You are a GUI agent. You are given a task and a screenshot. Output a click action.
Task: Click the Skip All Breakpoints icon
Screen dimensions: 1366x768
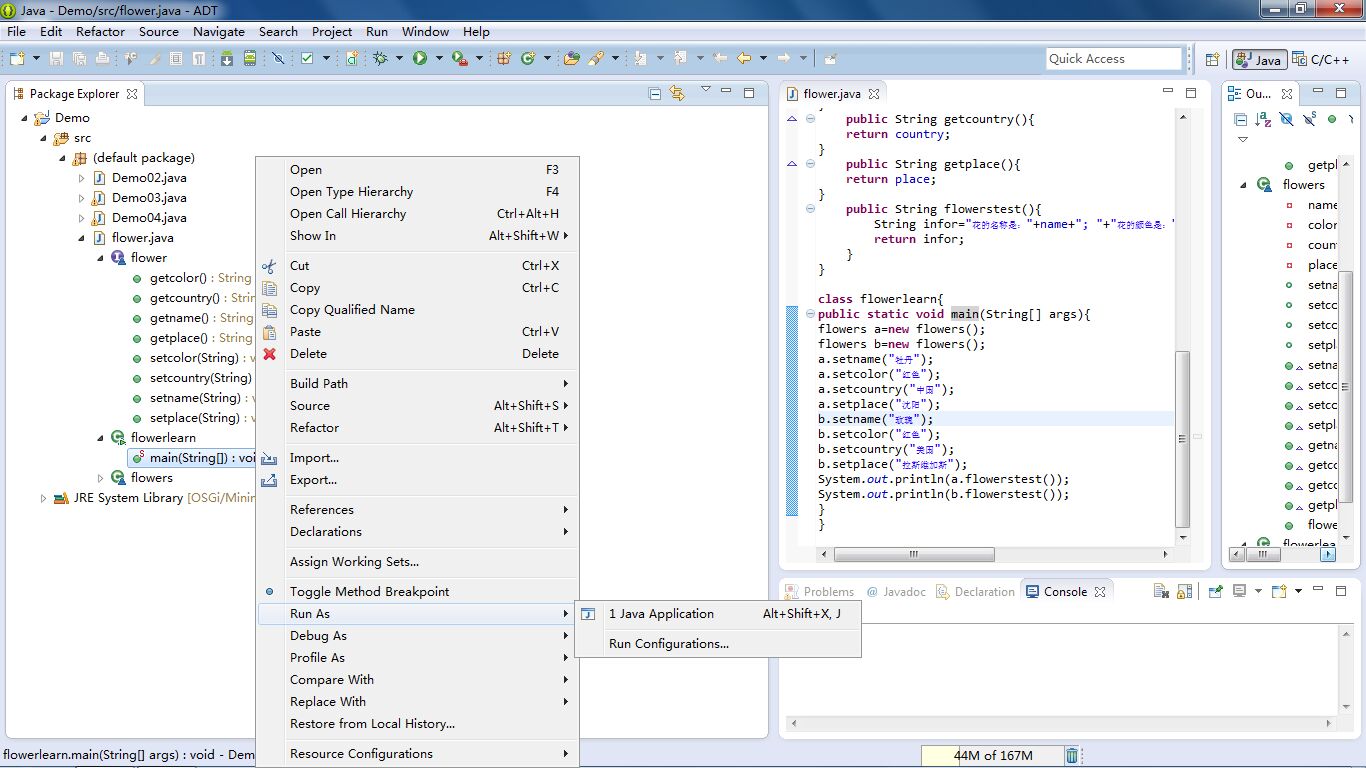[279, 59]
